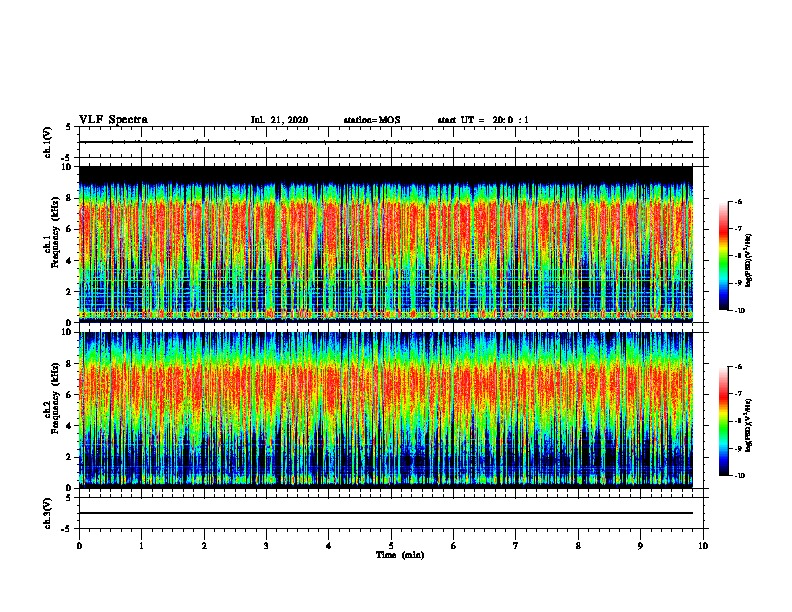Click the "ch.1(V)" waveform axis label

[48, 142]
